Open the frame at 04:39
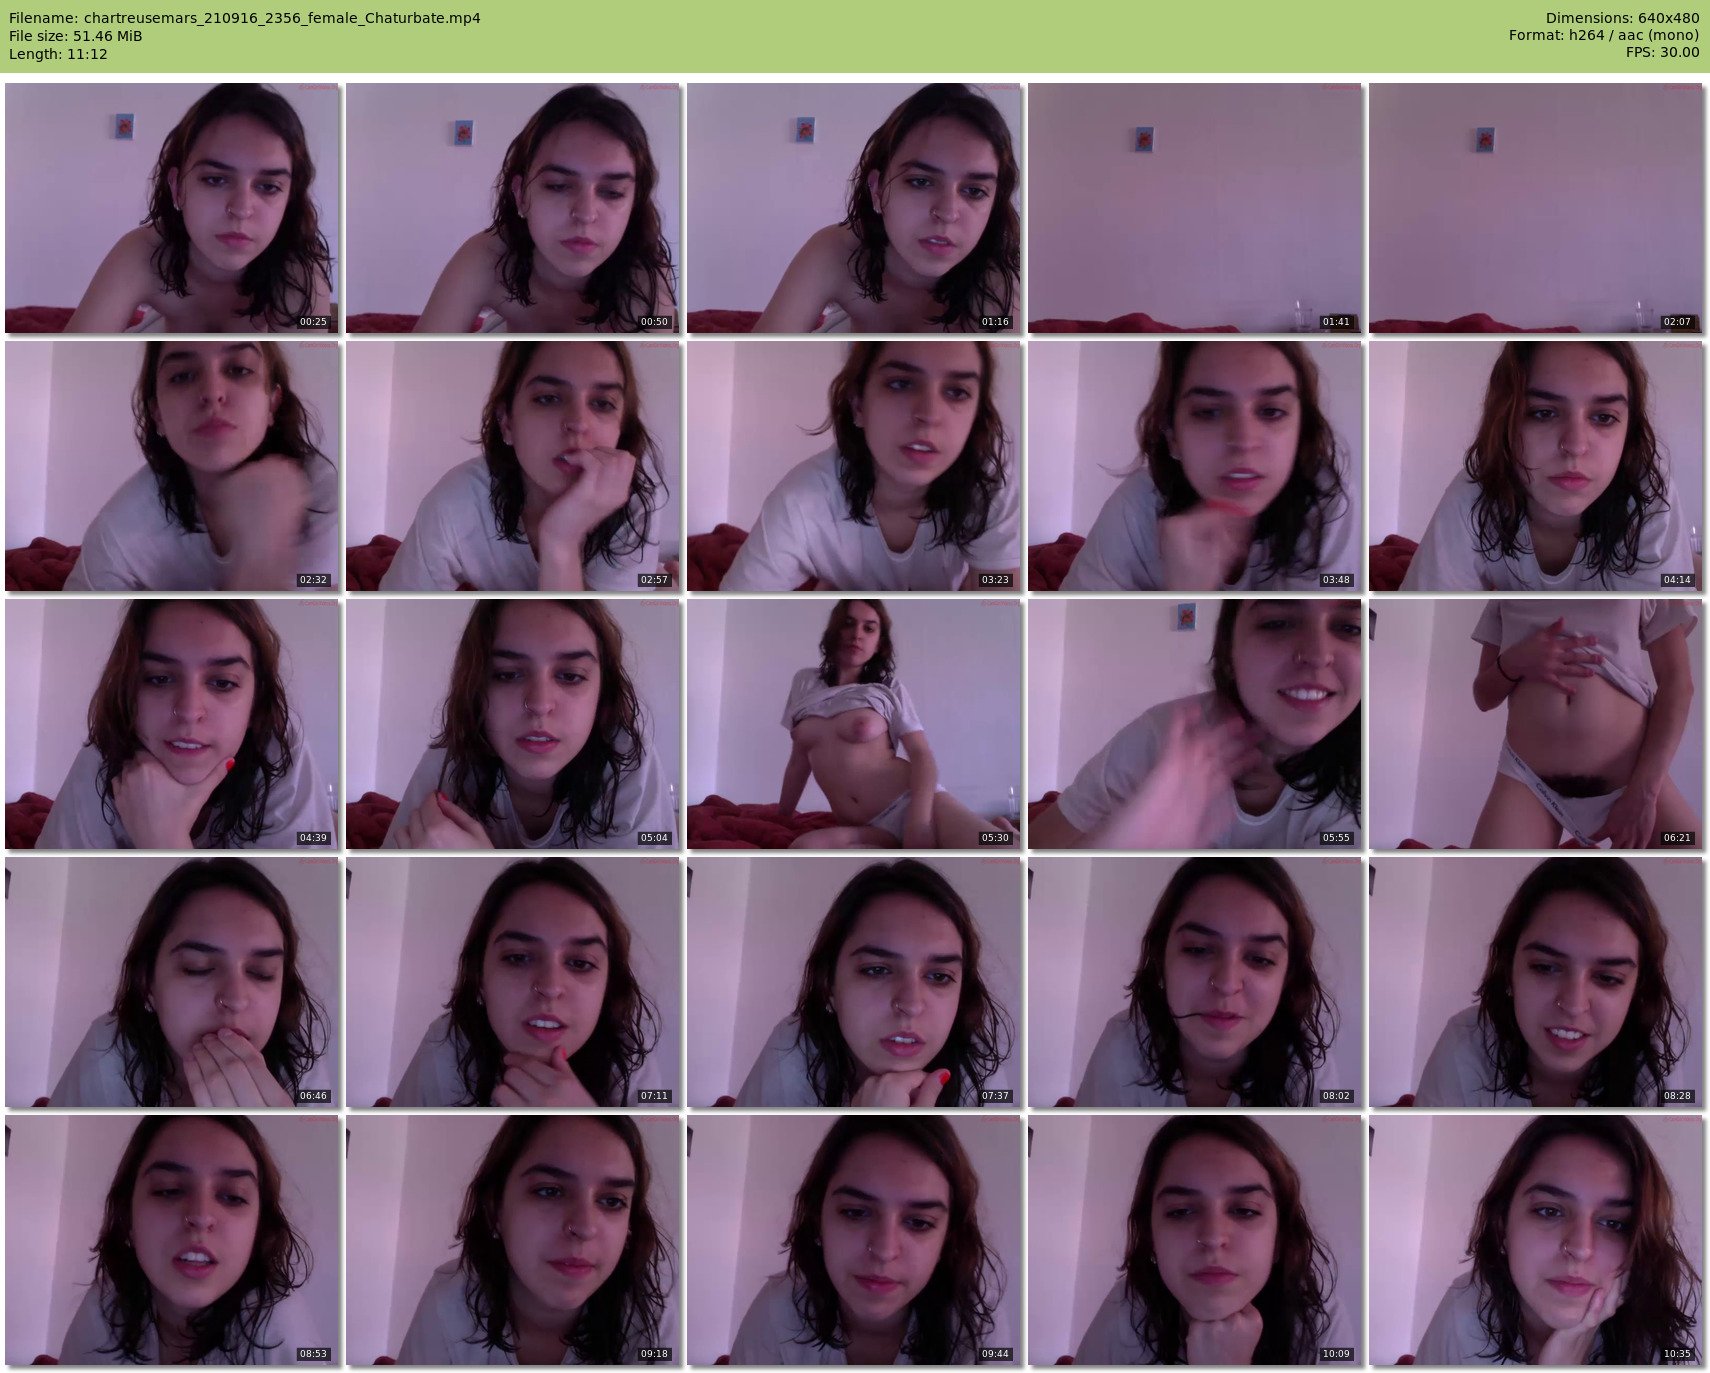 pos(172,724)
